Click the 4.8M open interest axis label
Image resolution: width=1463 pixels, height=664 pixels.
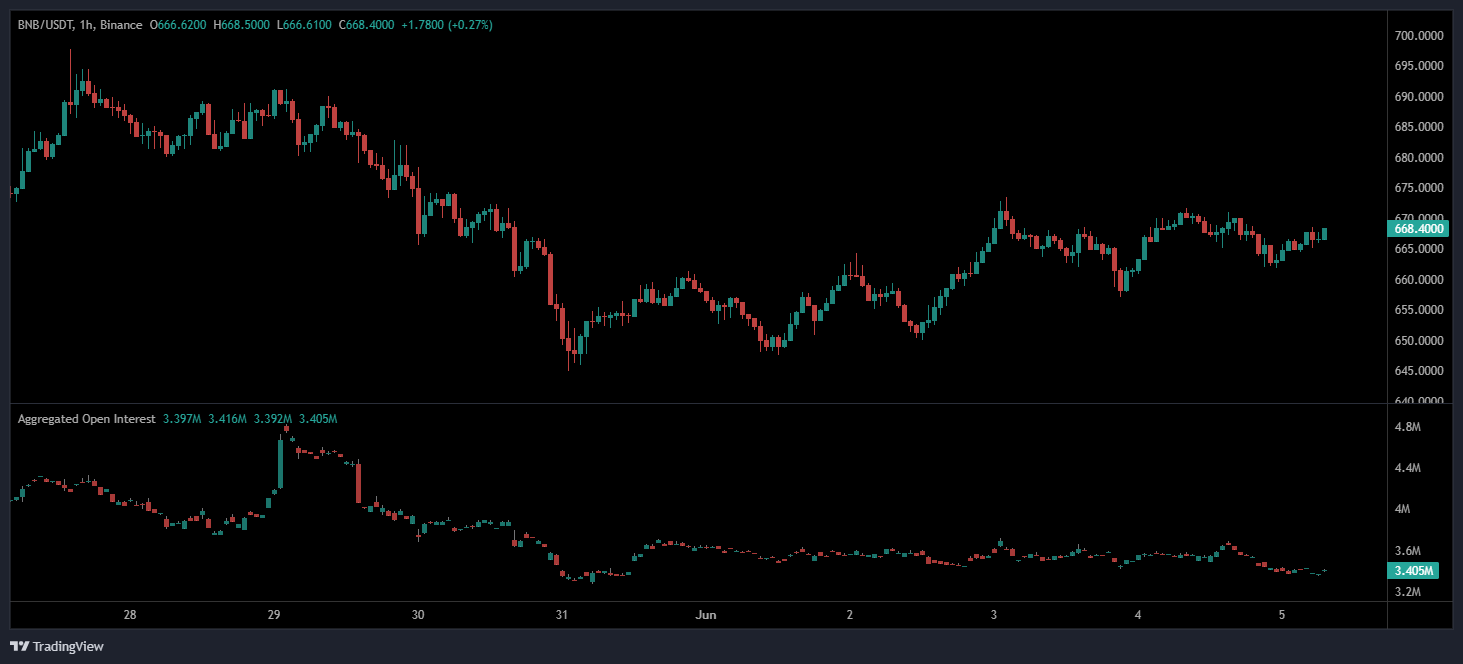1407,427
